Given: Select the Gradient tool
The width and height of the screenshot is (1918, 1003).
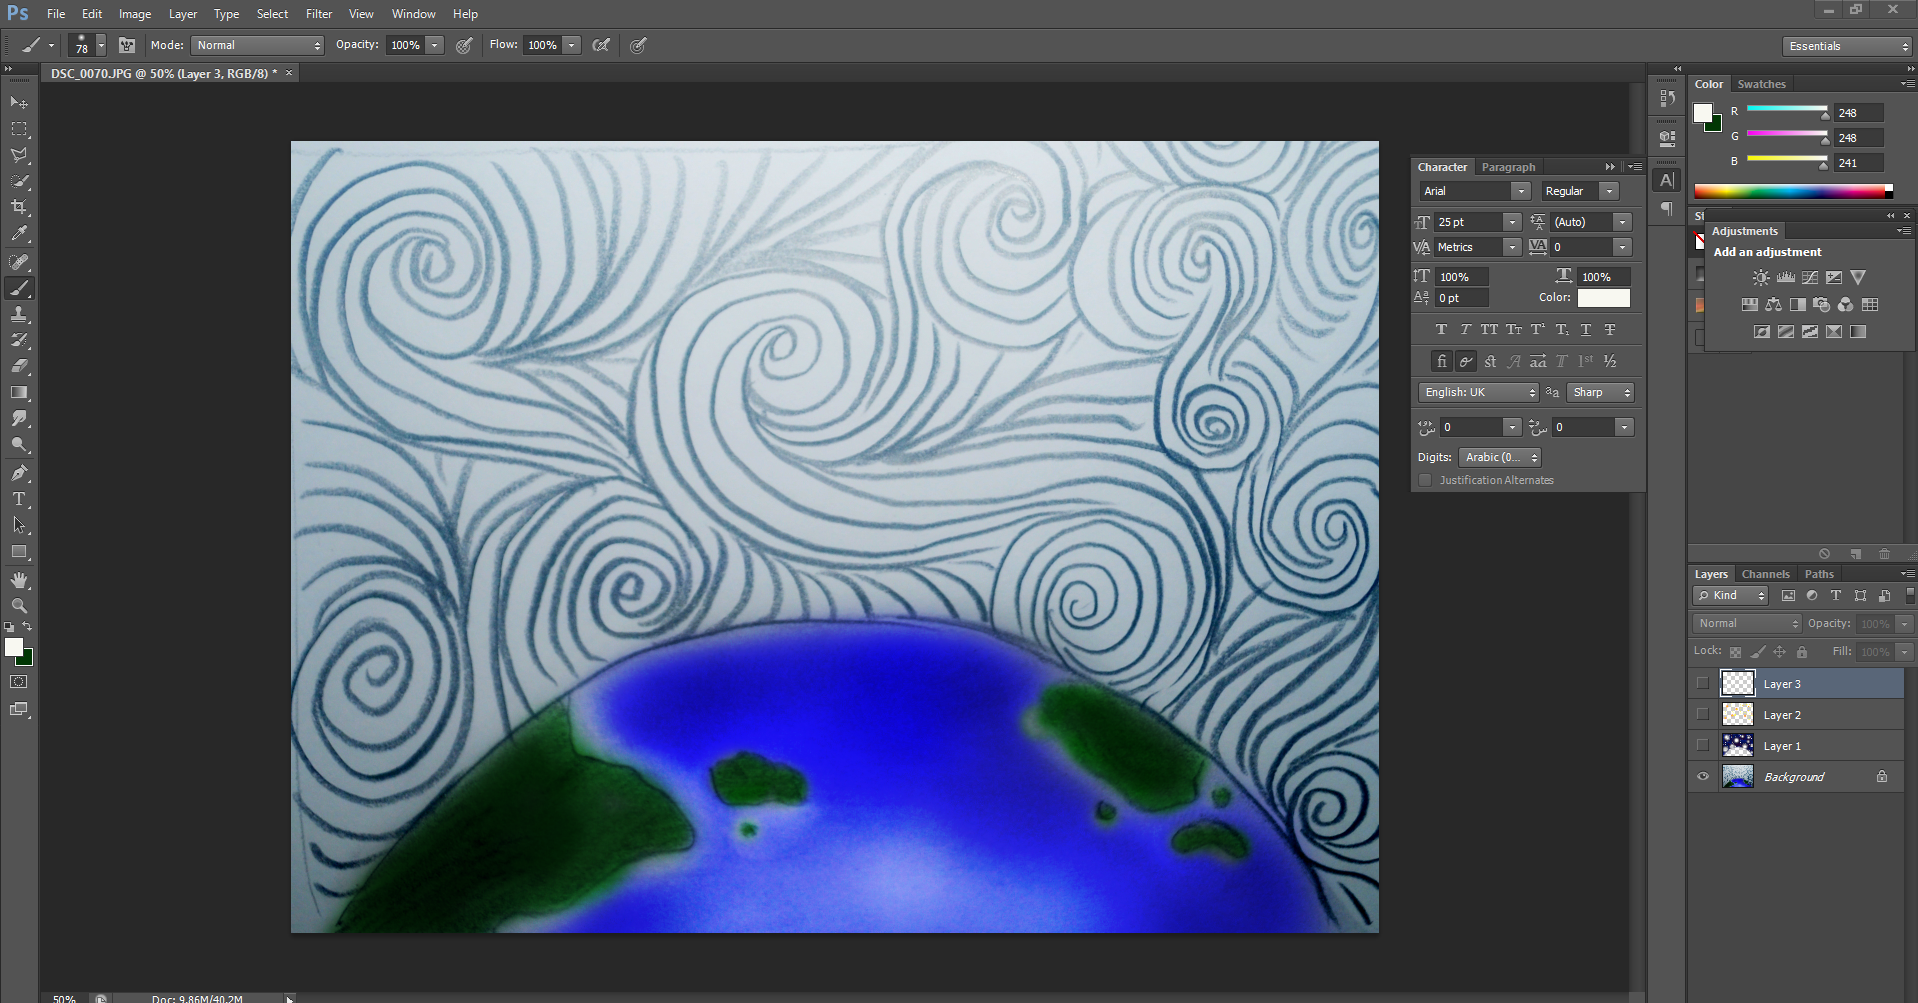Looking at the screenshot, I should tap(19, 393).
